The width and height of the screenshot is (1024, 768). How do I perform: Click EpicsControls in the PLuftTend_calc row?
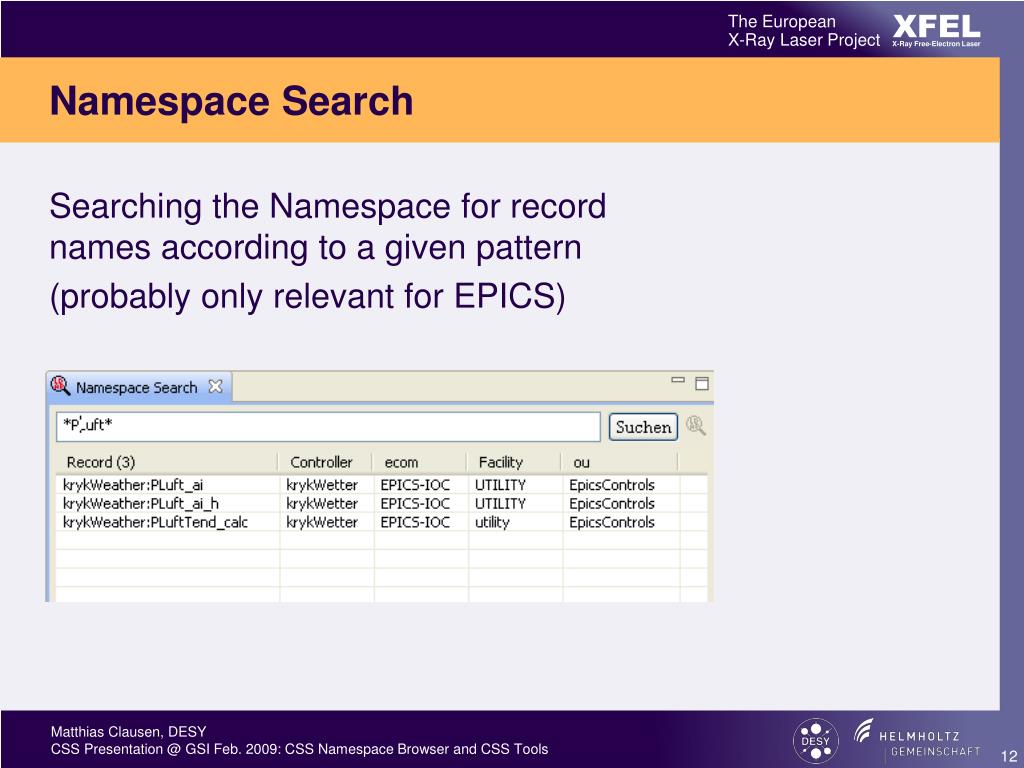pyautogui.click(x=612, y=522)
